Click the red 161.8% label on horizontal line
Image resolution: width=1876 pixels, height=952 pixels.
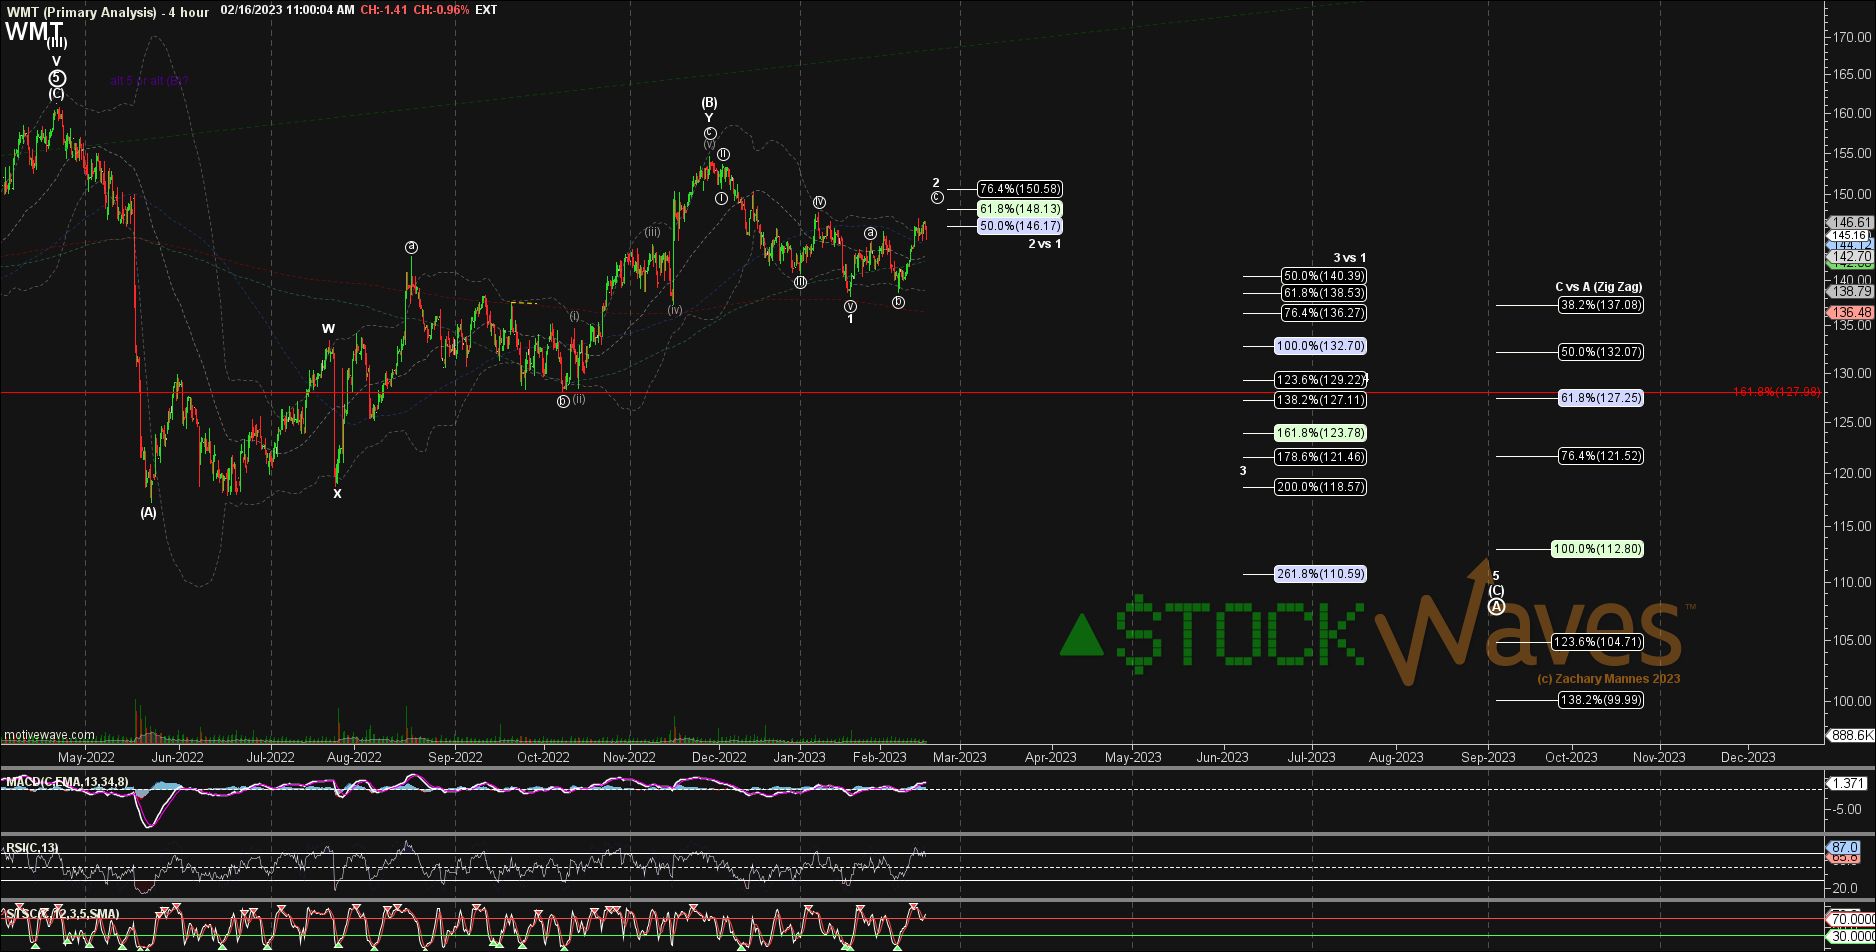point(1777,392)
